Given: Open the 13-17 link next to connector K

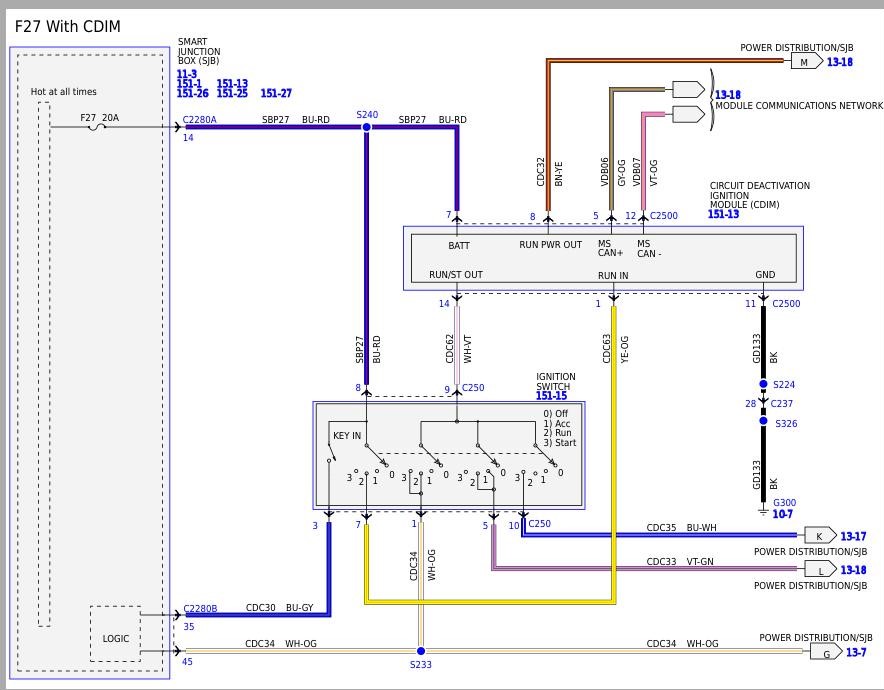Looking at the screenshot, I should [x=853, y=536].
